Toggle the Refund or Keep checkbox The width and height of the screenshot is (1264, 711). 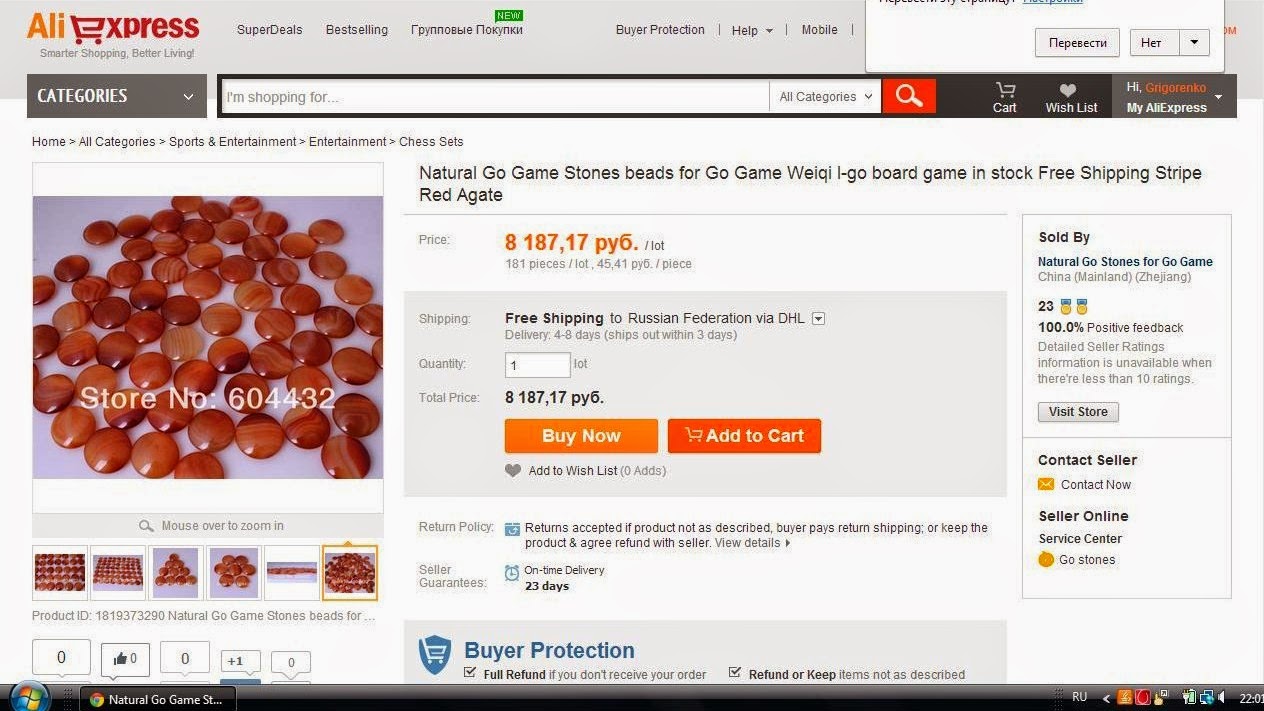tap(735, 673)
